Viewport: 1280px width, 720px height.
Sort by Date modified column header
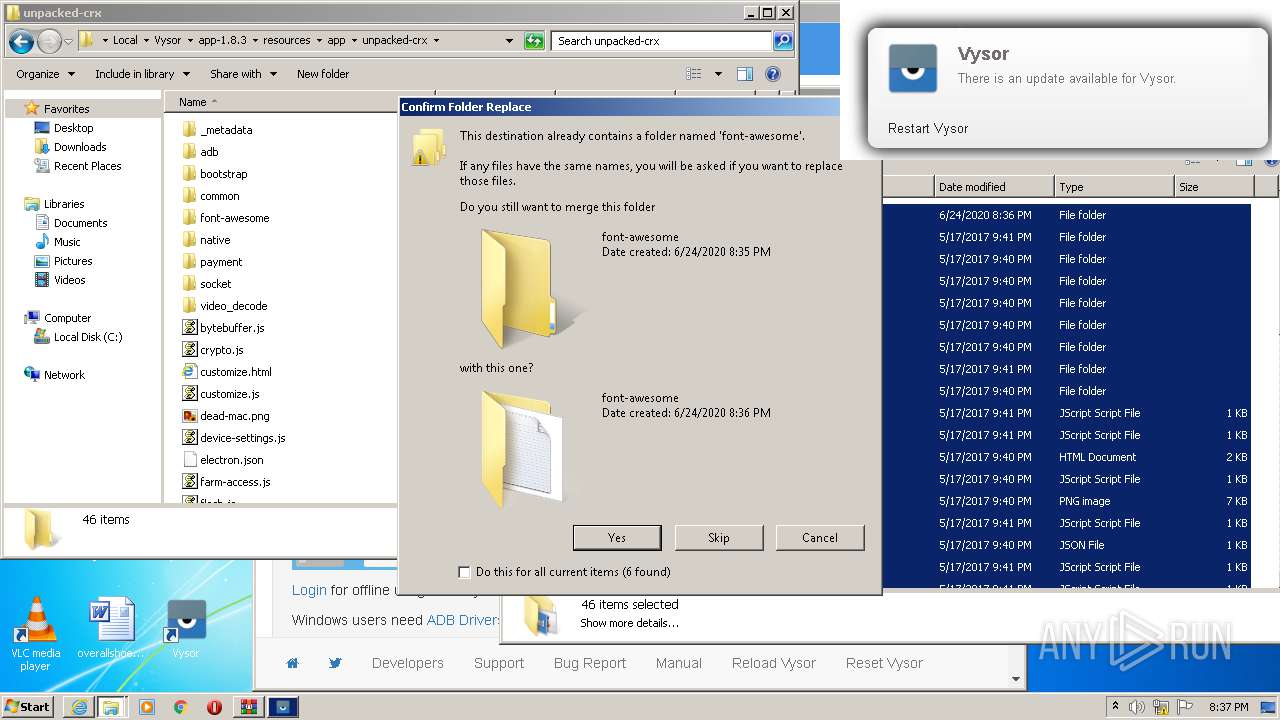point(994,187)
